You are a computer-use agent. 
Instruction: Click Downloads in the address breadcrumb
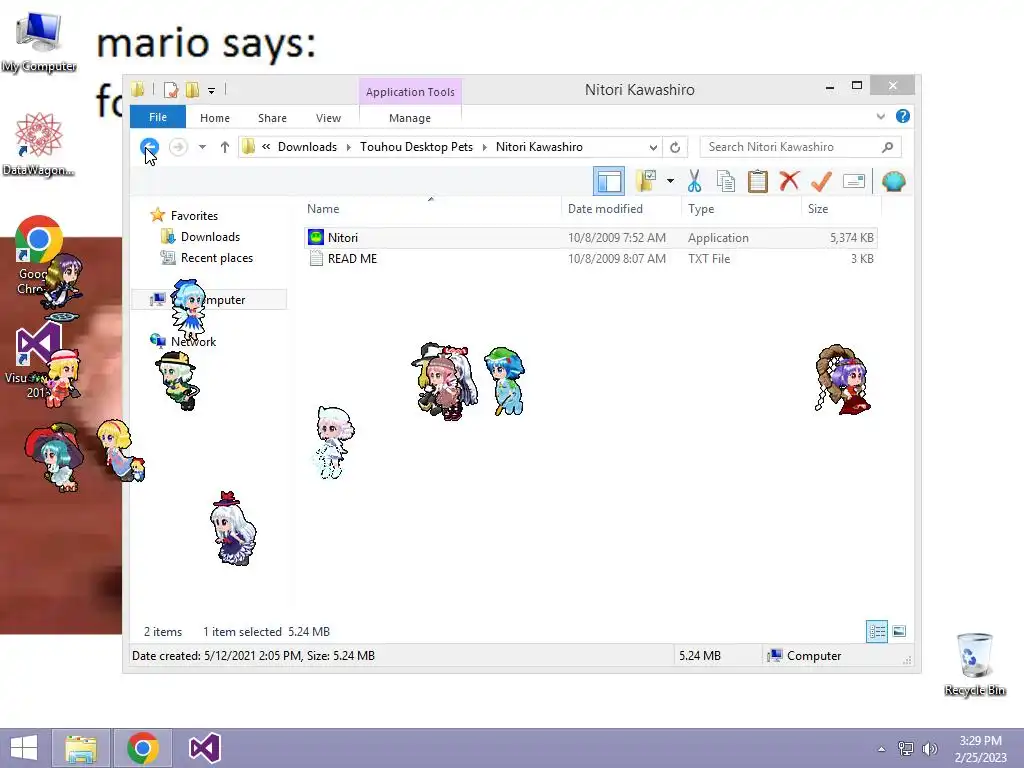307,147
